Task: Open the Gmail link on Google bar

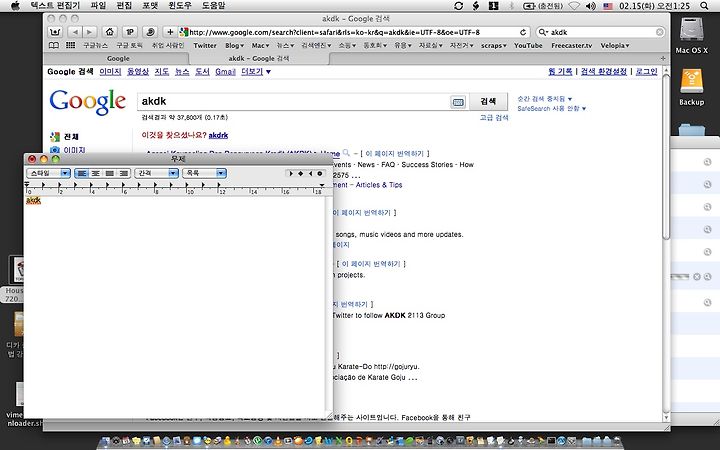Action: click(225, 72)
